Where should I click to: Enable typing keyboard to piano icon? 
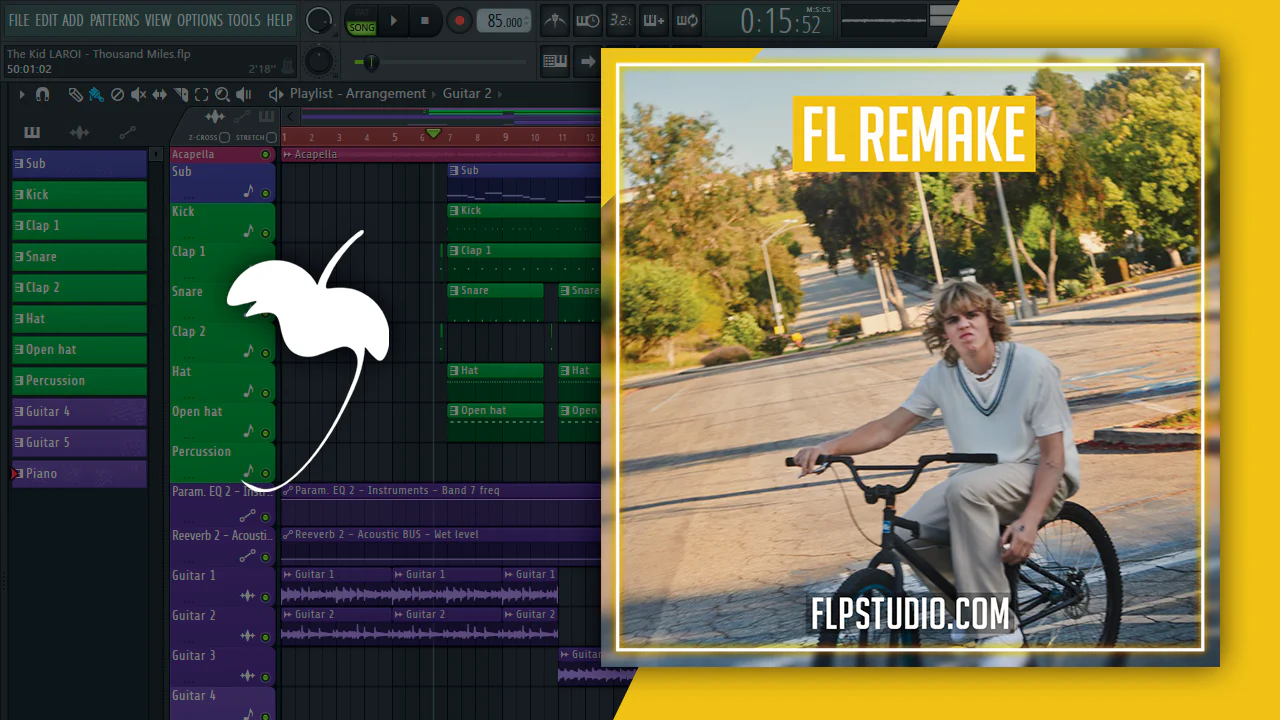click(555, 61)
